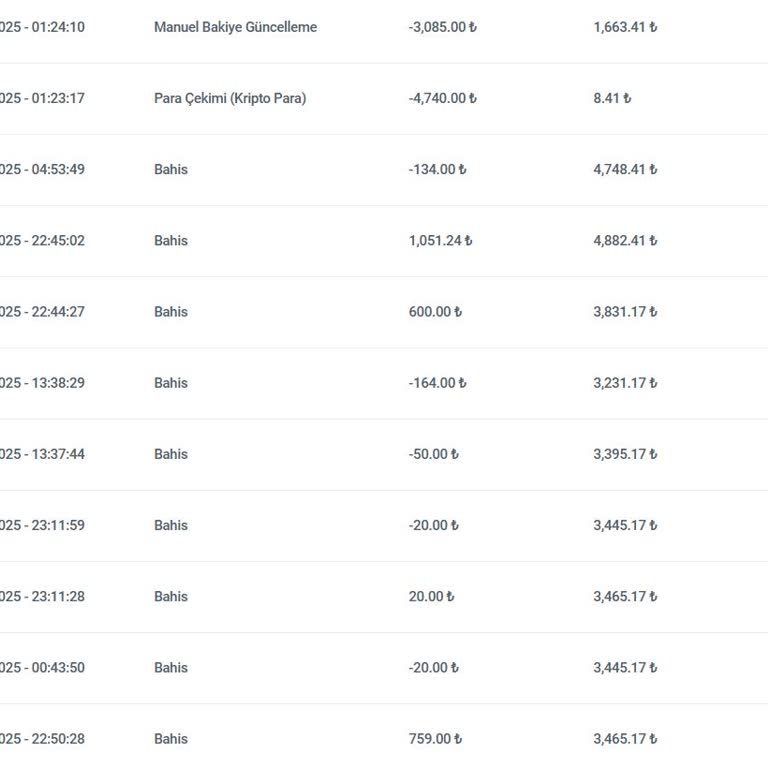Click the 3,395.17 ₺ balance
Image resolution: width=768 pixels, height=768 pixels.
625,453
